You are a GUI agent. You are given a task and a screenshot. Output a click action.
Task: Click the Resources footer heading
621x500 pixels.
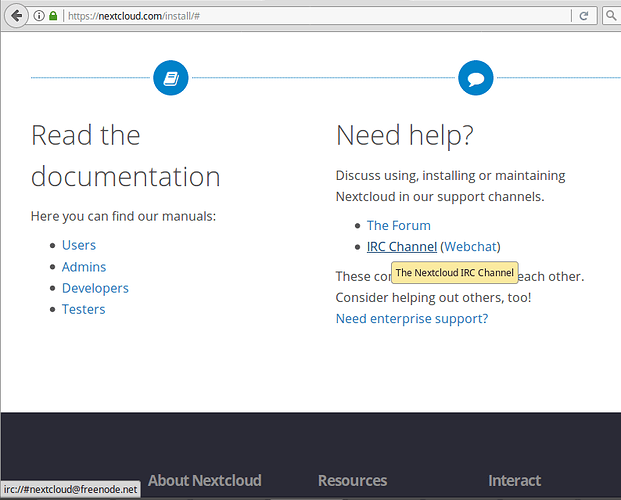pos(352,480)
